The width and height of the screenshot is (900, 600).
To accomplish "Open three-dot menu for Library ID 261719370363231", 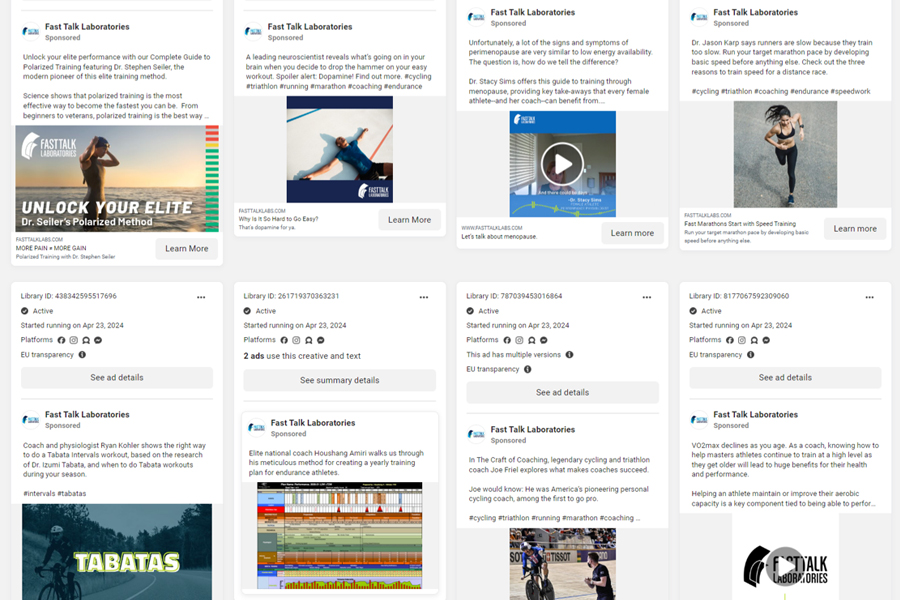I will point(424,297).
